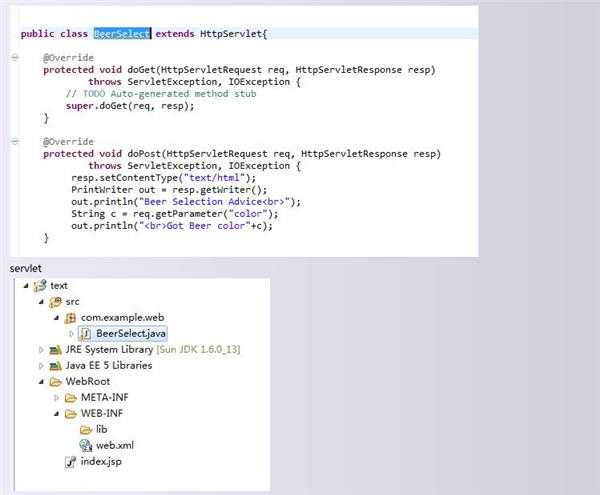Click the doGet method name
The width and height of the screenshot is (600, 495).
[x=141, y=70]
